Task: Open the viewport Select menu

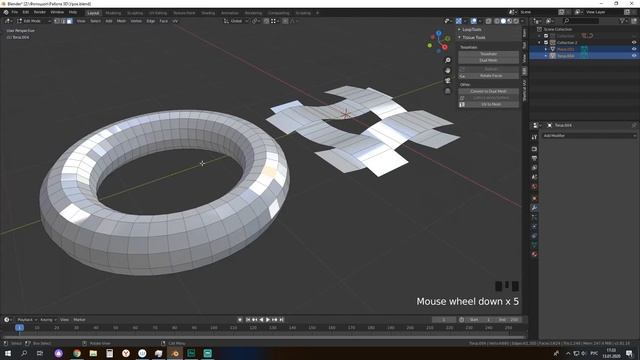Action: (x=95, y=21)
